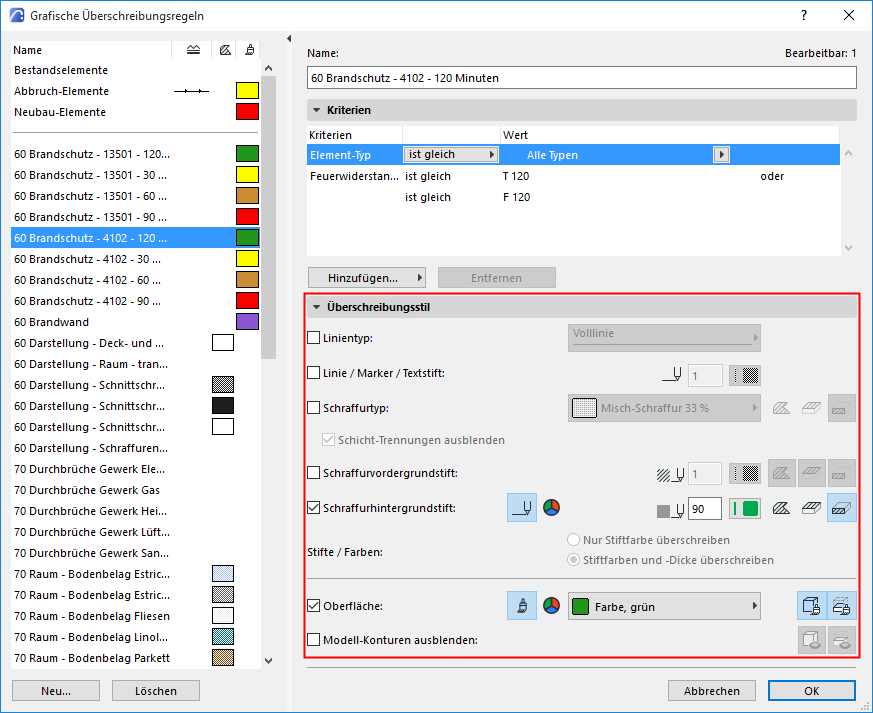
Task: Click green pen color swatch beside value 90
Action: pos(745,509)
